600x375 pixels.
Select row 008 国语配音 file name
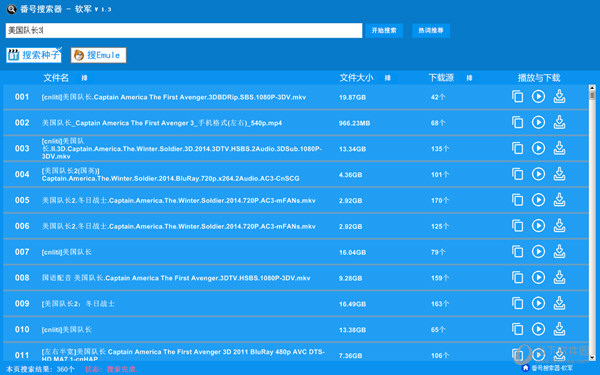176,278
